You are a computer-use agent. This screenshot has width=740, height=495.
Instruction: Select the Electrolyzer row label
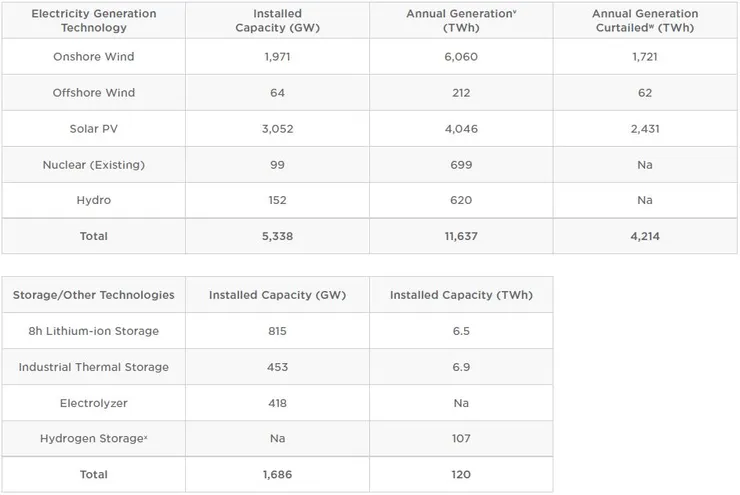tap(94, 403)
